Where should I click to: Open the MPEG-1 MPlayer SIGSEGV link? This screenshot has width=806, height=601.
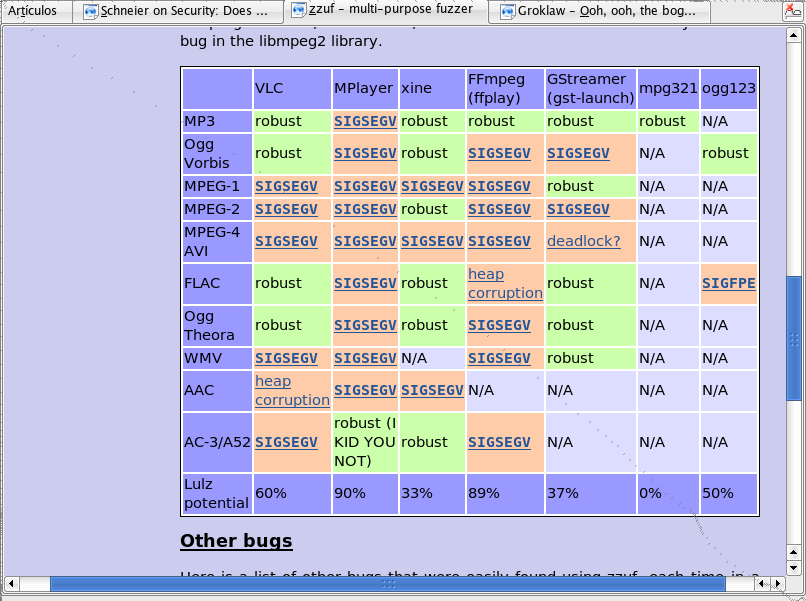(x=365, y=186)
